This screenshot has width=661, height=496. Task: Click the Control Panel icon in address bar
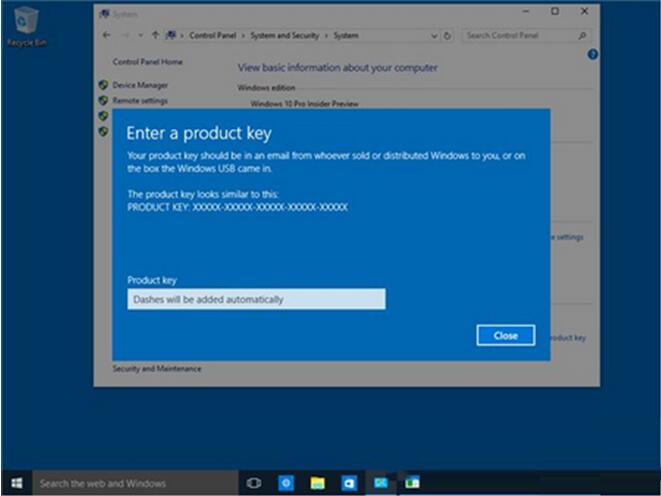click(171, 35)
